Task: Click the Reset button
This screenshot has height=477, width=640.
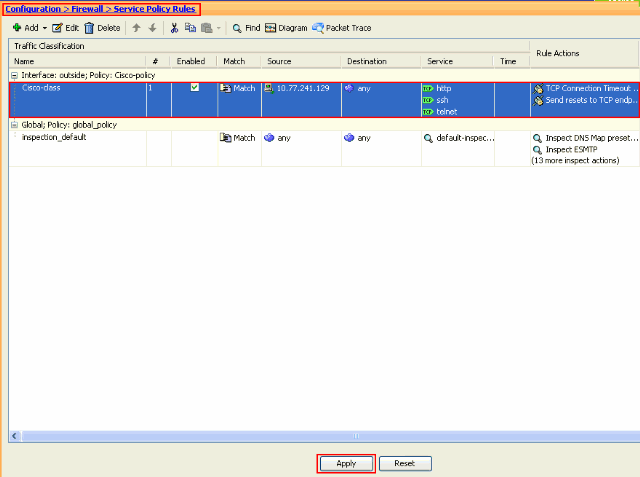Action: click(405, 464)
